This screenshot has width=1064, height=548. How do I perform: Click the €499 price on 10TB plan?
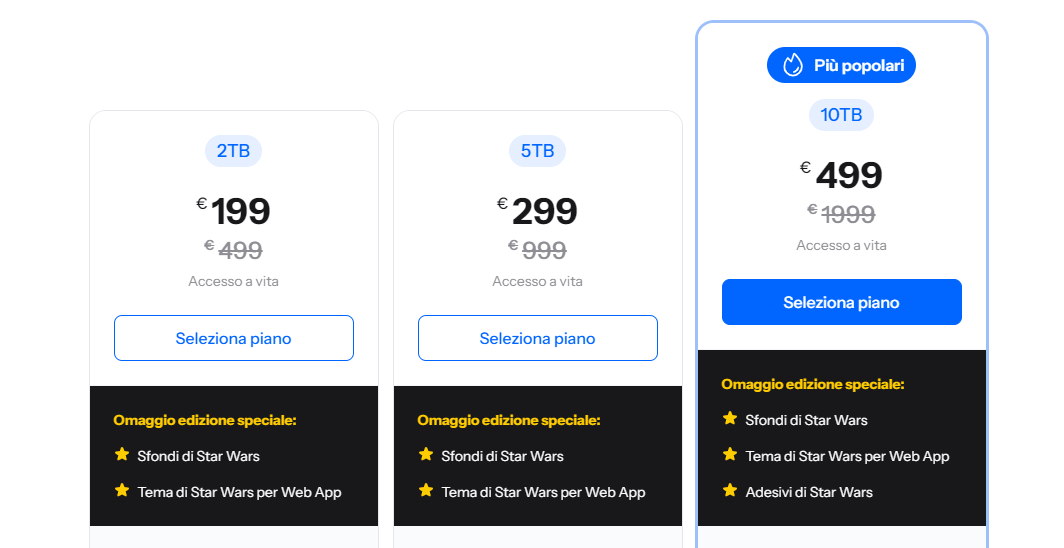[846, 175]
